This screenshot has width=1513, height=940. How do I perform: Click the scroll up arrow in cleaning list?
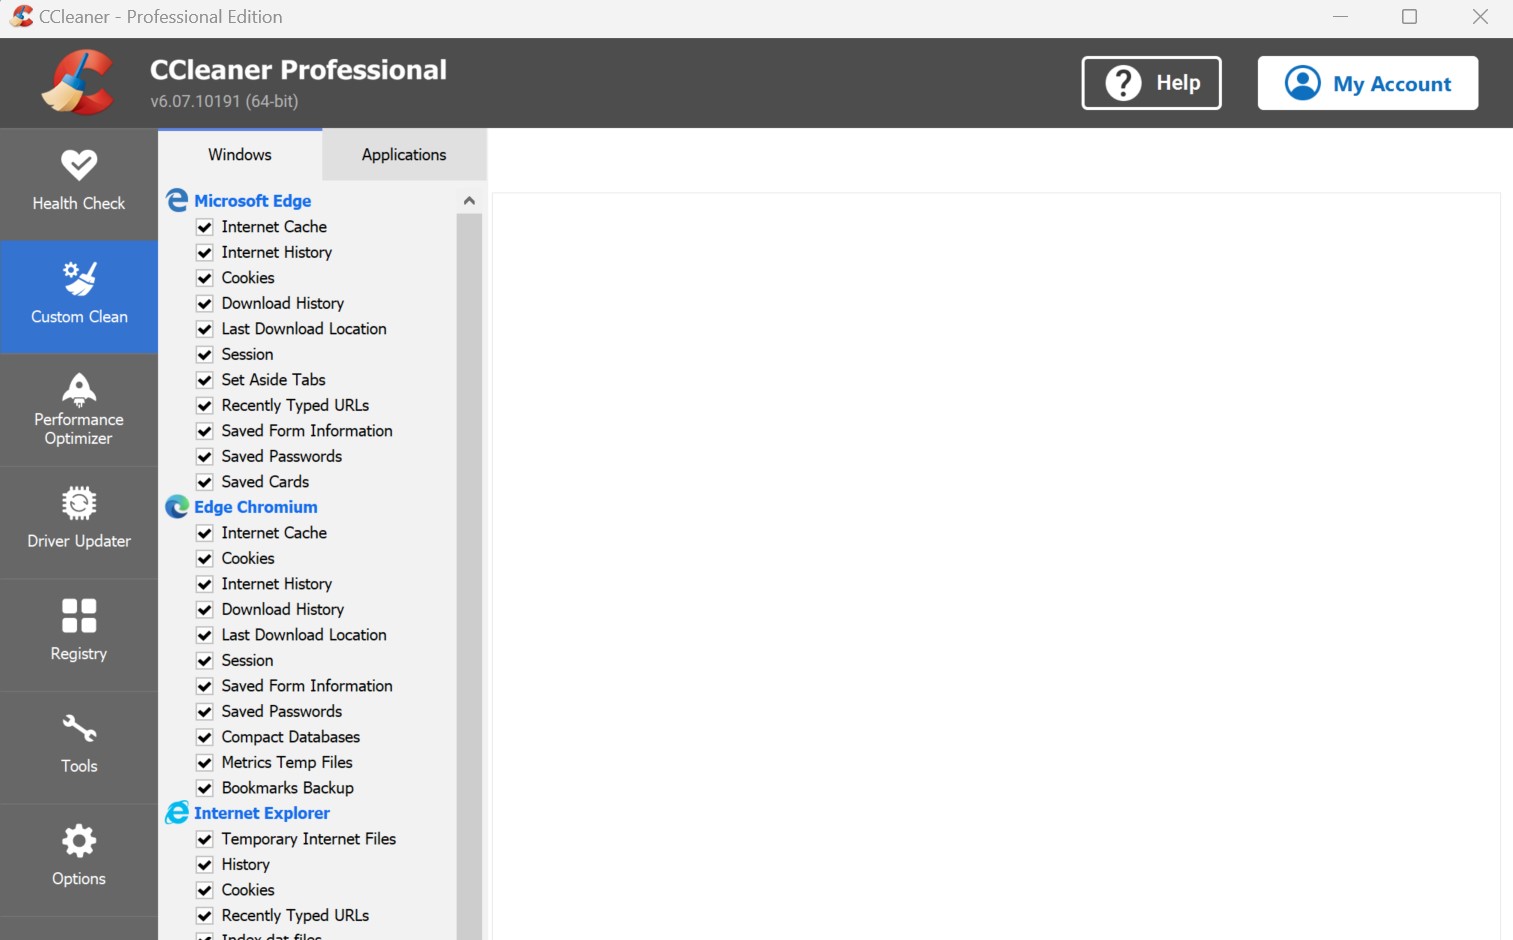click(x=469, y=201)
